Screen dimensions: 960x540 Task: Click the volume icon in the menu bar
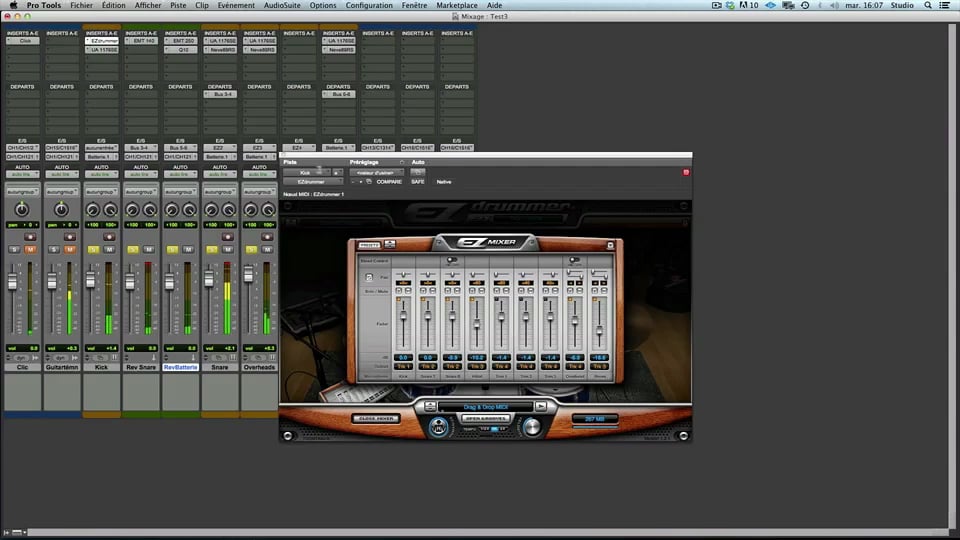tap(834, 5)
